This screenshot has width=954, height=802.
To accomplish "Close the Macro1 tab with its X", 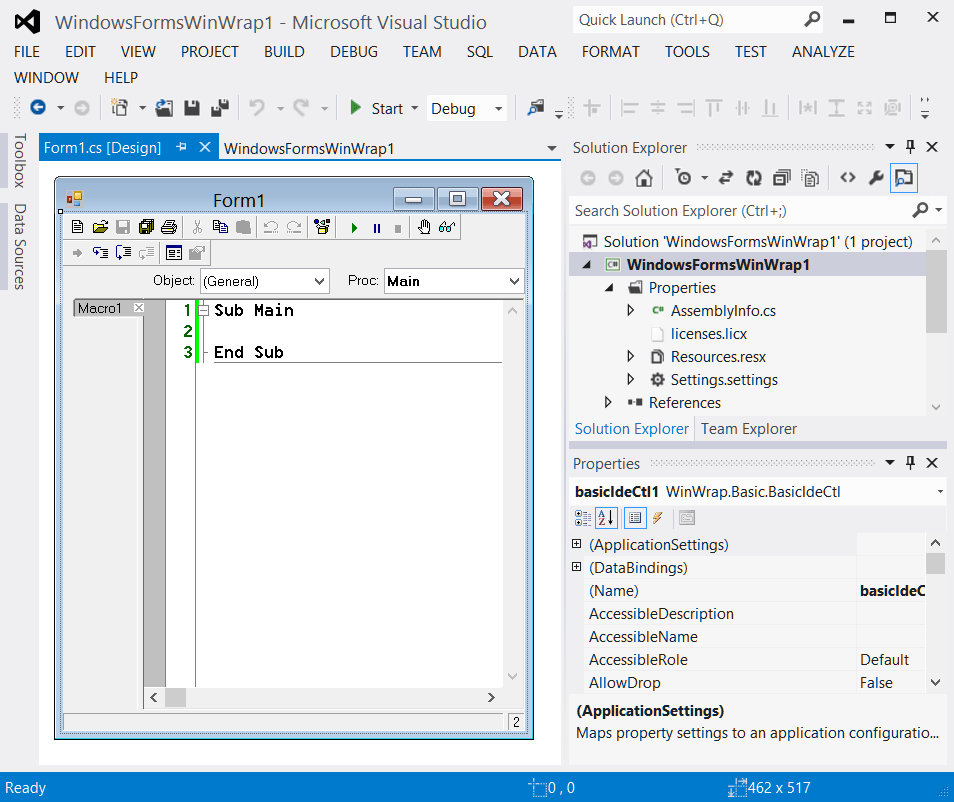I will click(x=139, y=308).
